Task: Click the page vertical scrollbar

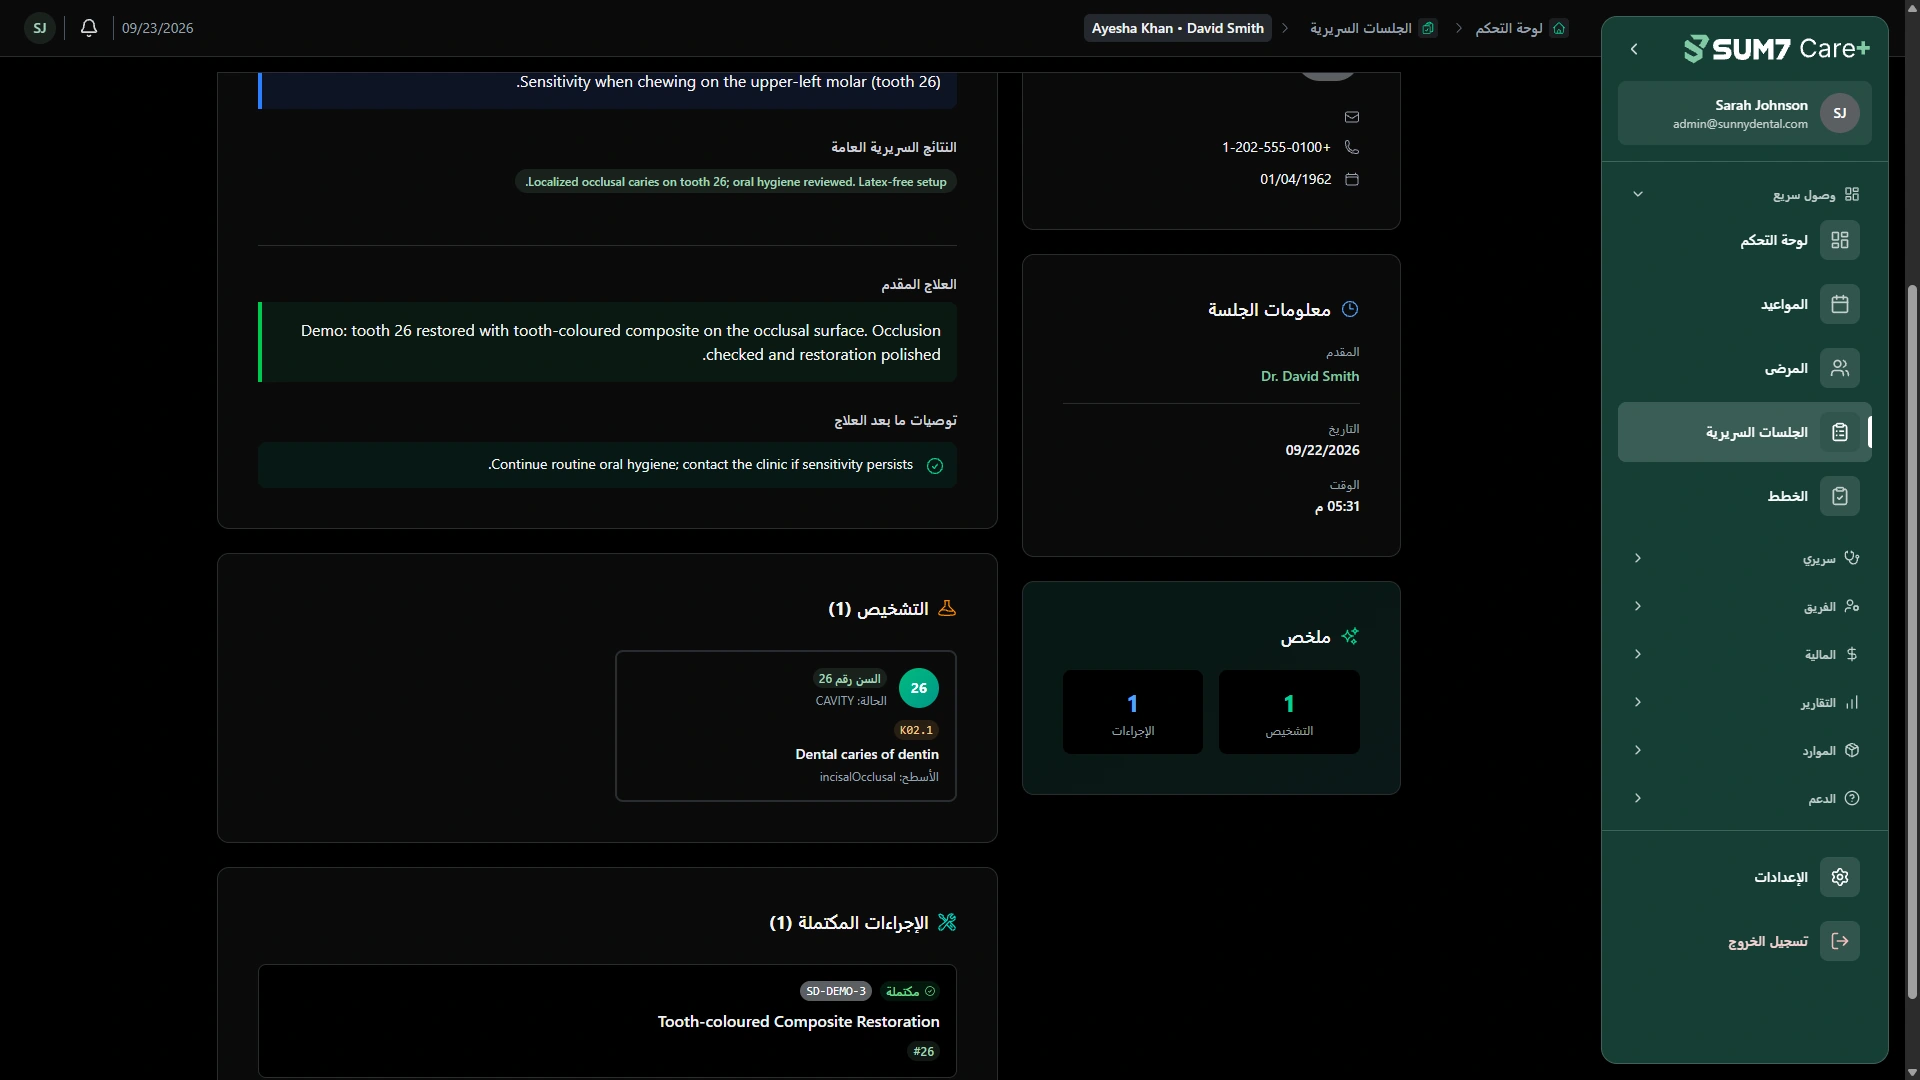Action: [x=1912, y=640]
